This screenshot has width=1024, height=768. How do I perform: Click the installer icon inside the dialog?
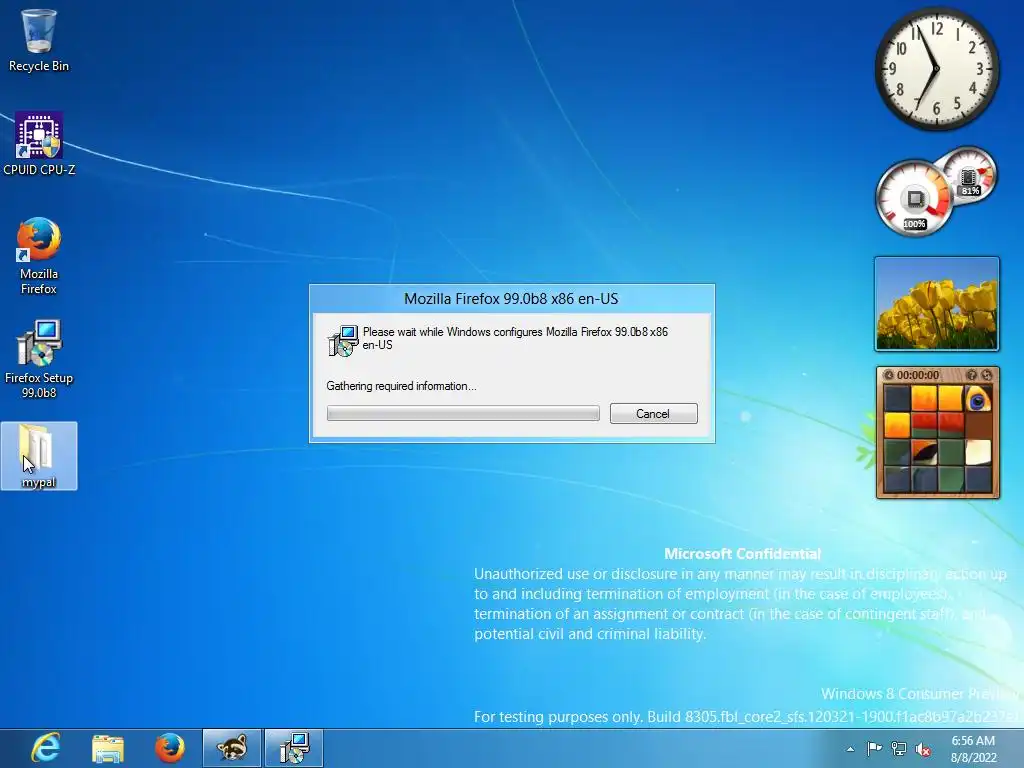pos(343,340)
